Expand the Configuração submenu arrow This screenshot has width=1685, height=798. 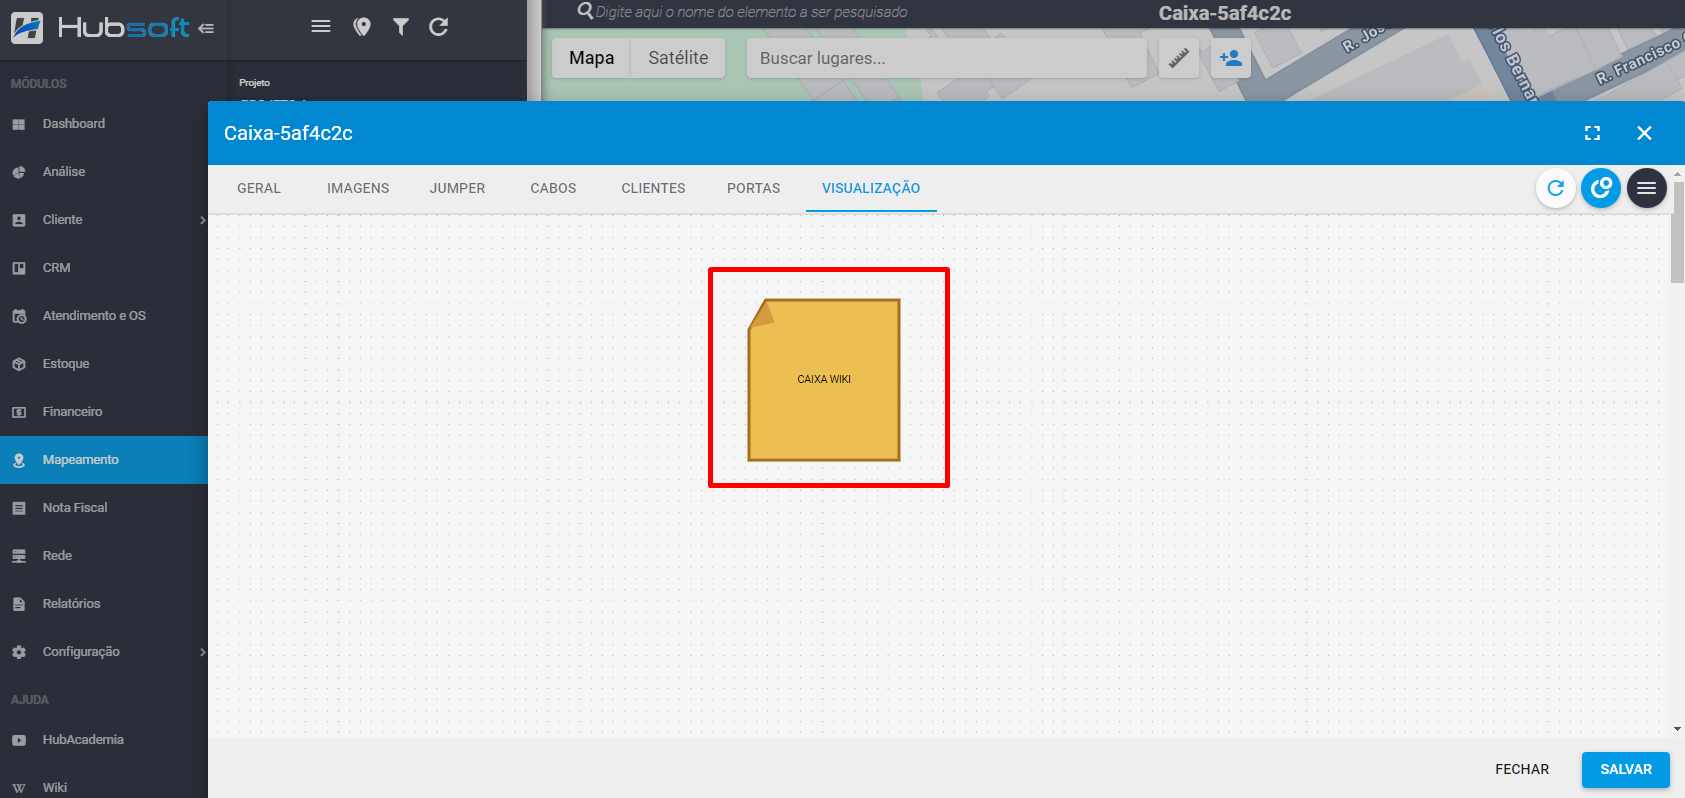click(202, 652)
